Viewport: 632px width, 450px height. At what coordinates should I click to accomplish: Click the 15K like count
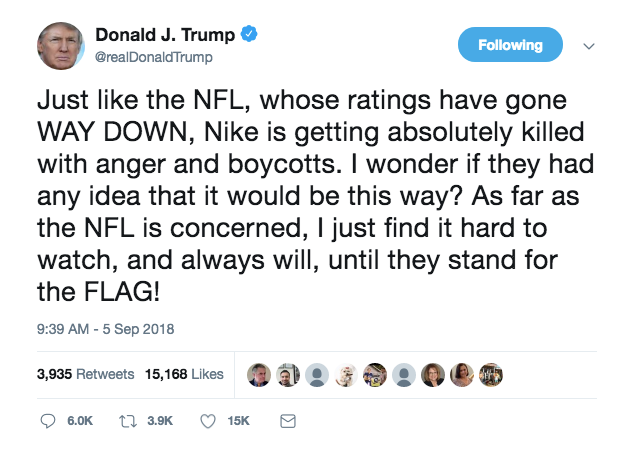click(x=239, y=422)
